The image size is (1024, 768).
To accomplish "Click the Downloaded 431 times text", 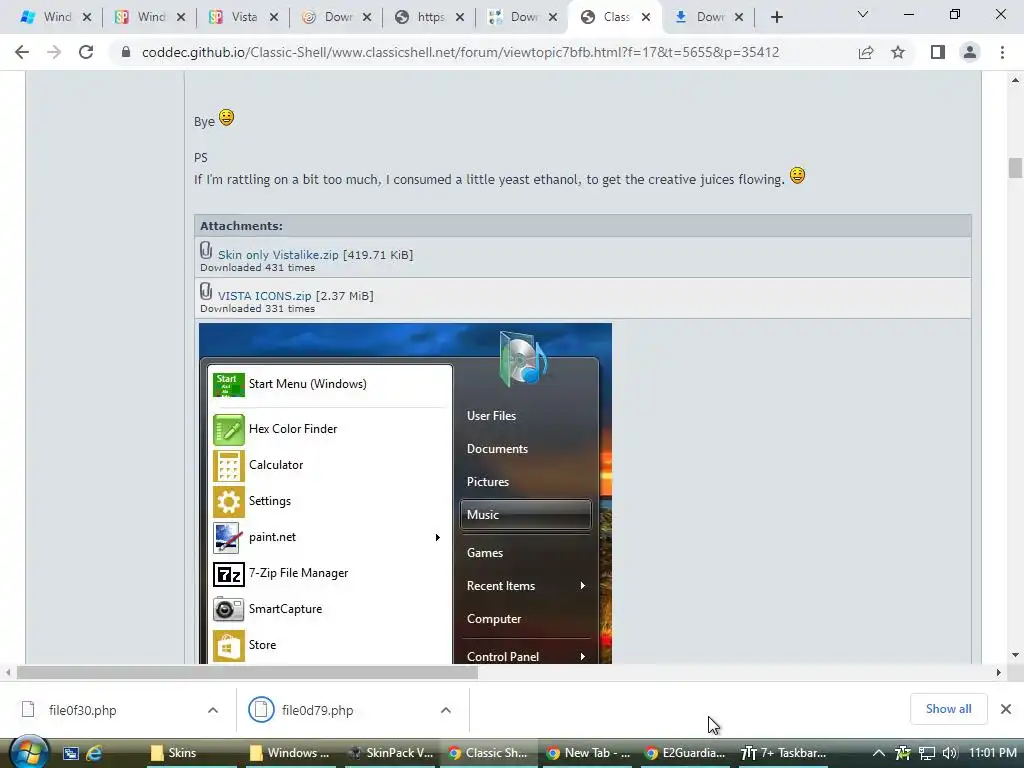I will tap(257, 268).
